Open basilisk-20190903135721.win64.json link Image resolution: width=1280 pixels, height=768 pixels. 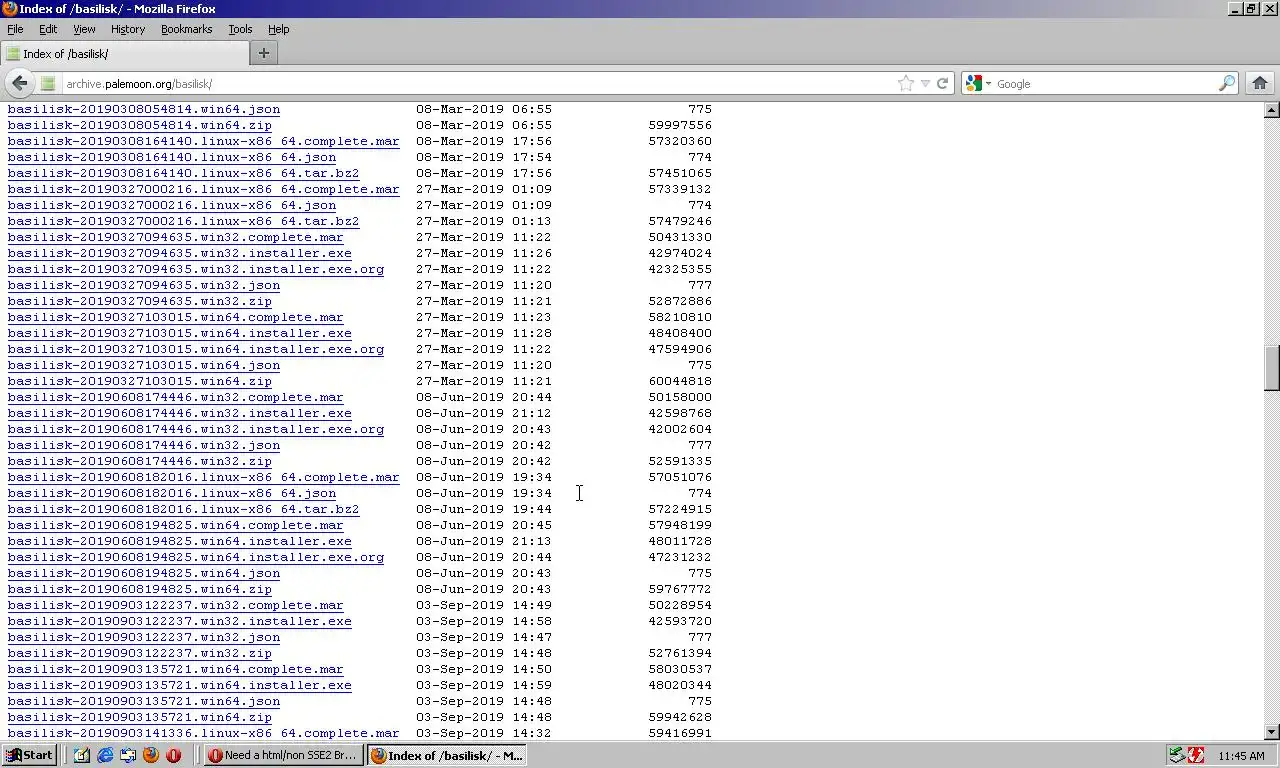(144, 701)
